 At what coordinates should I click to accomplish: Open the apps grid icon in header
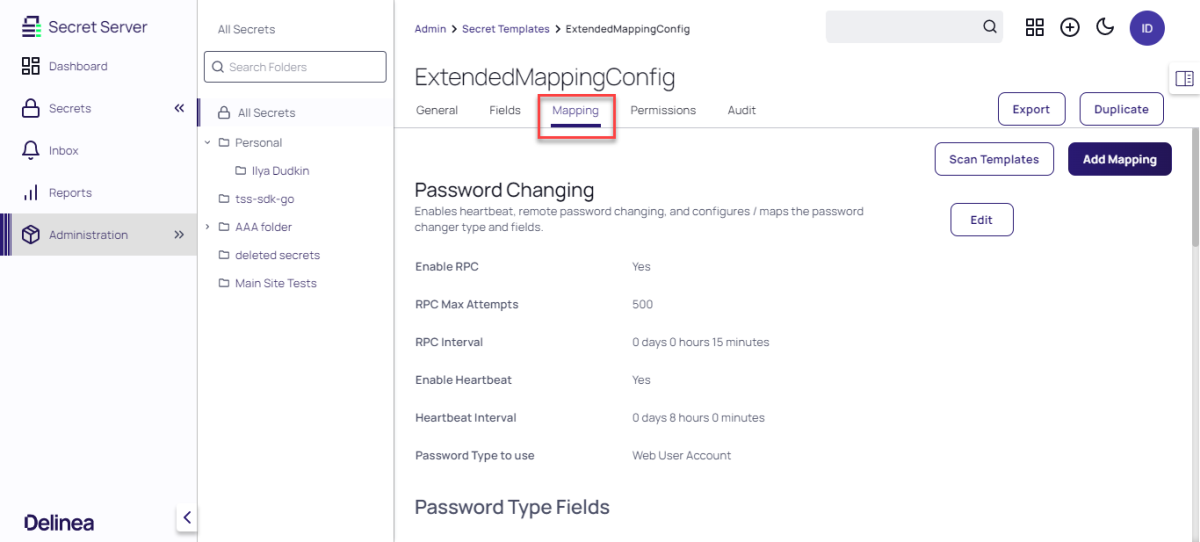point(1035,27)
